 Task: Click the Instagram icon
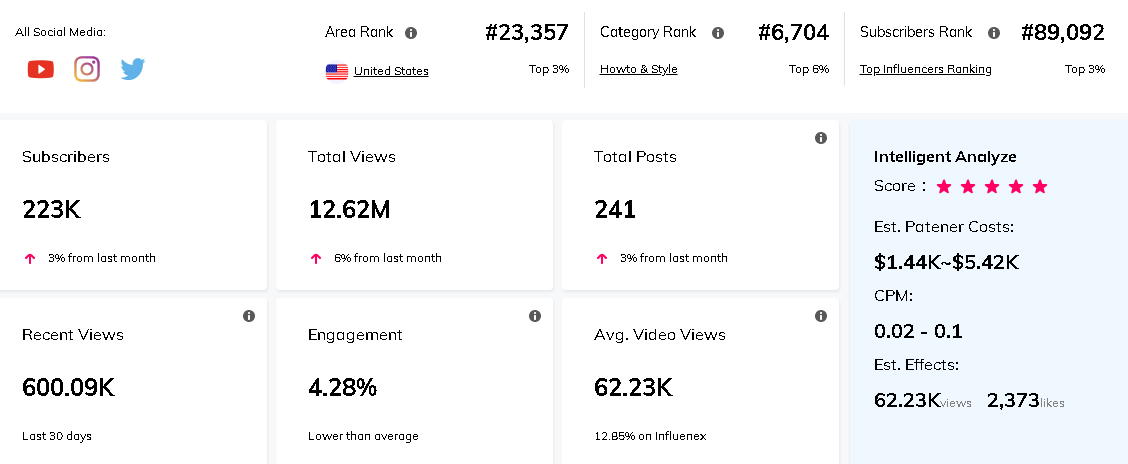87,69
